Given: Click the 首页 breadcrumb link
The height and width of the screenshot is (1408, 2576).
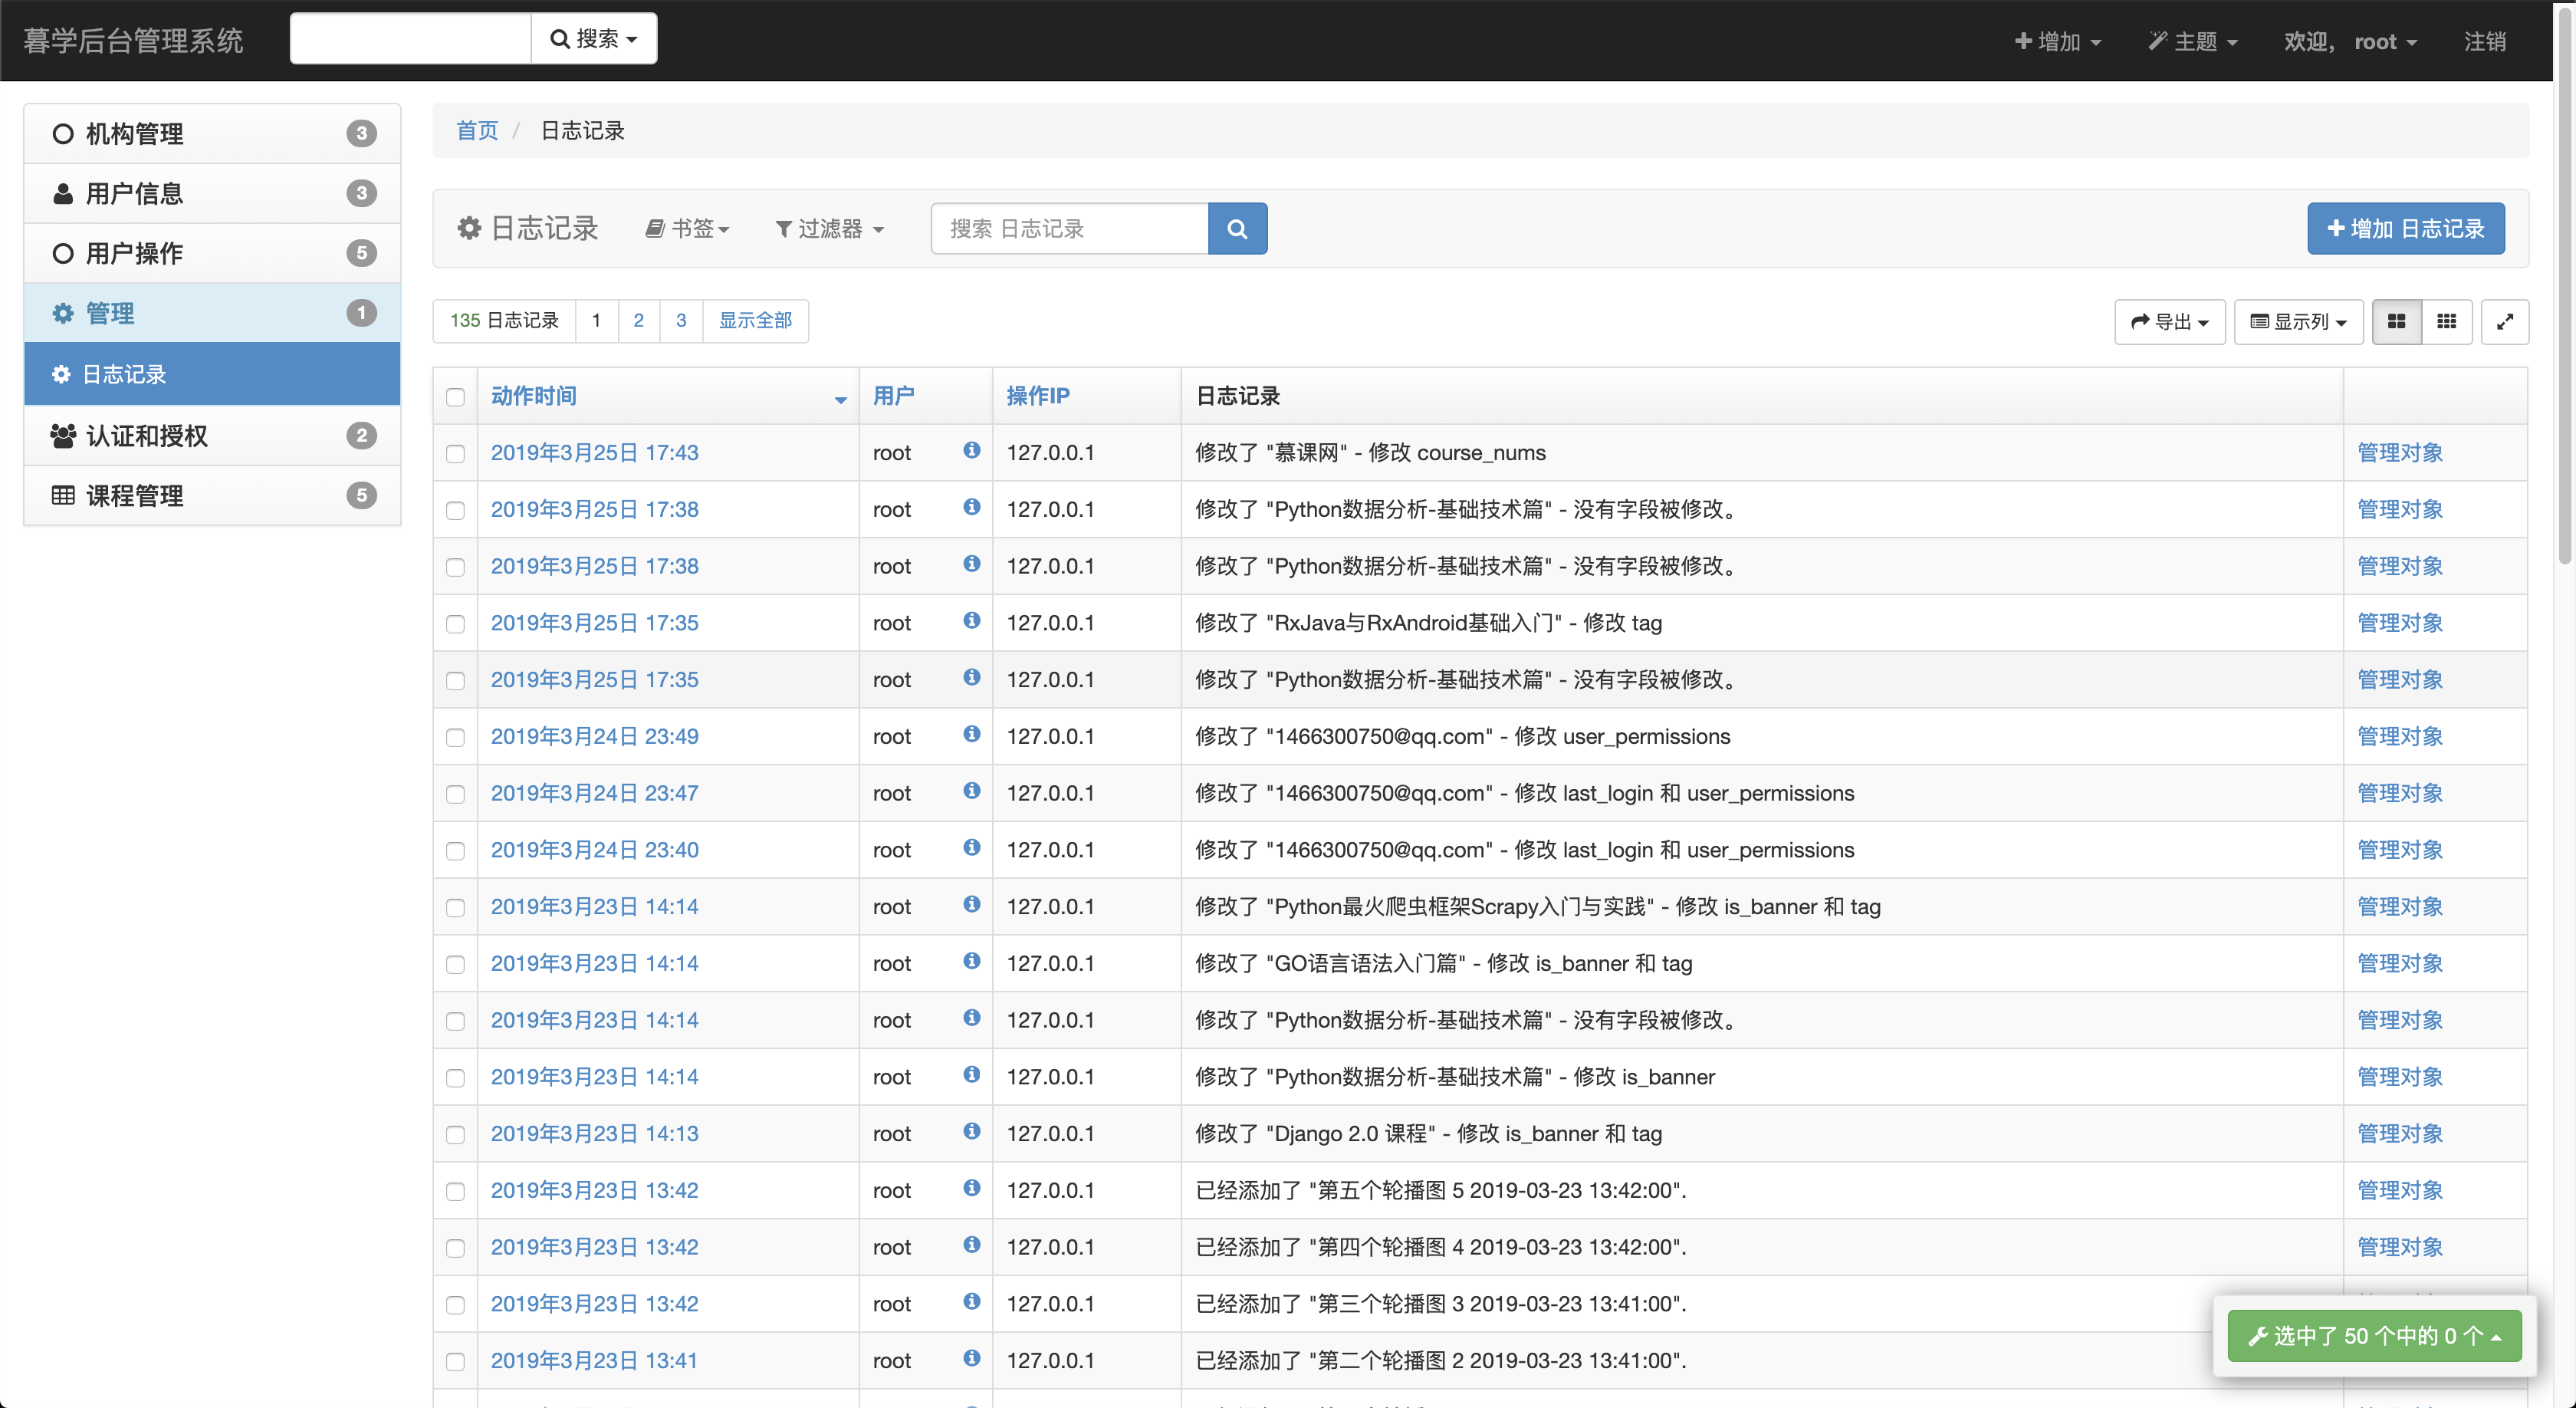Looking at the screenshot, I should (x=477, y=130).
